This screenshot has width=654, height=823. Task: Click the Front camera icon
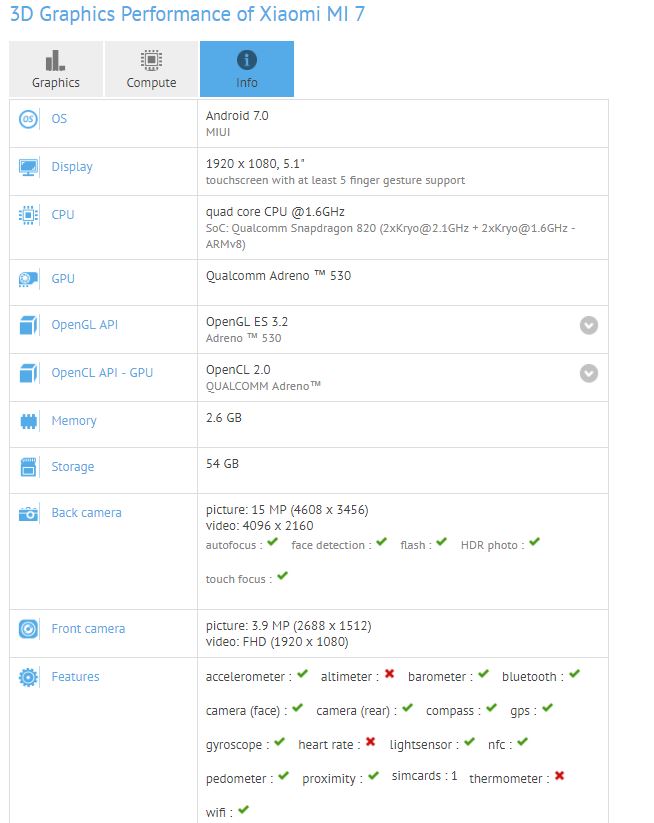29,629
